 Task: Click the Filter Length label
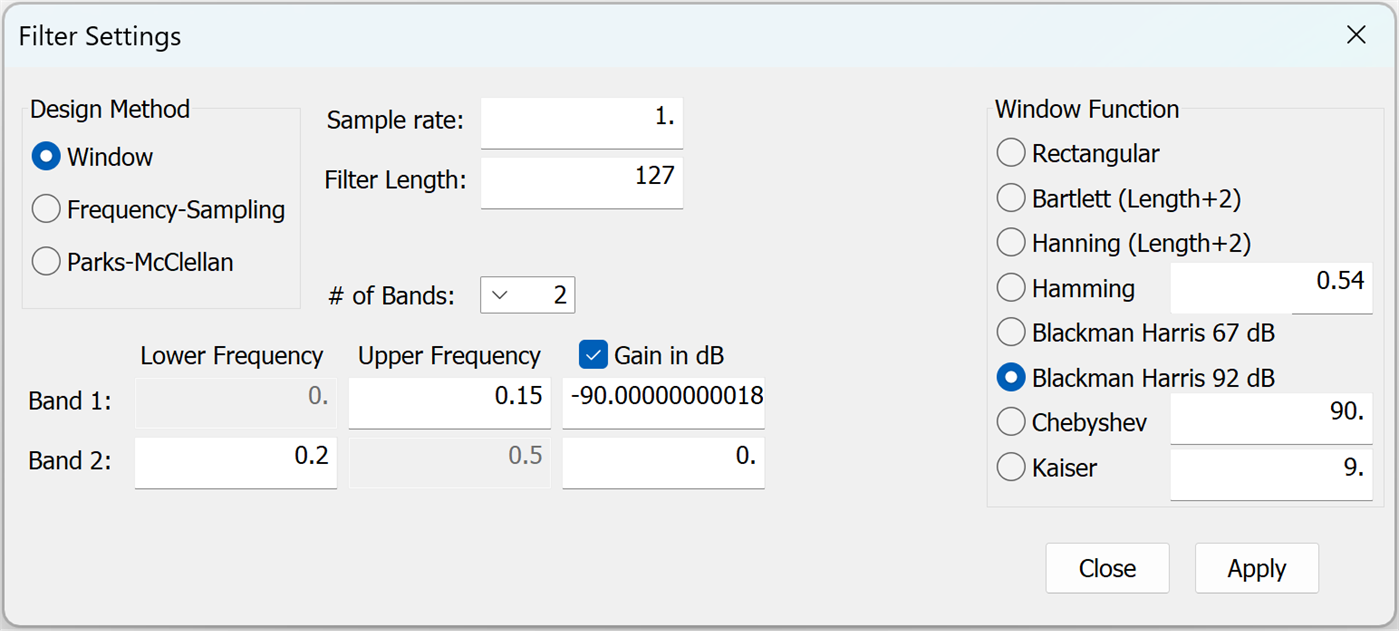click(x=396, y=180)
